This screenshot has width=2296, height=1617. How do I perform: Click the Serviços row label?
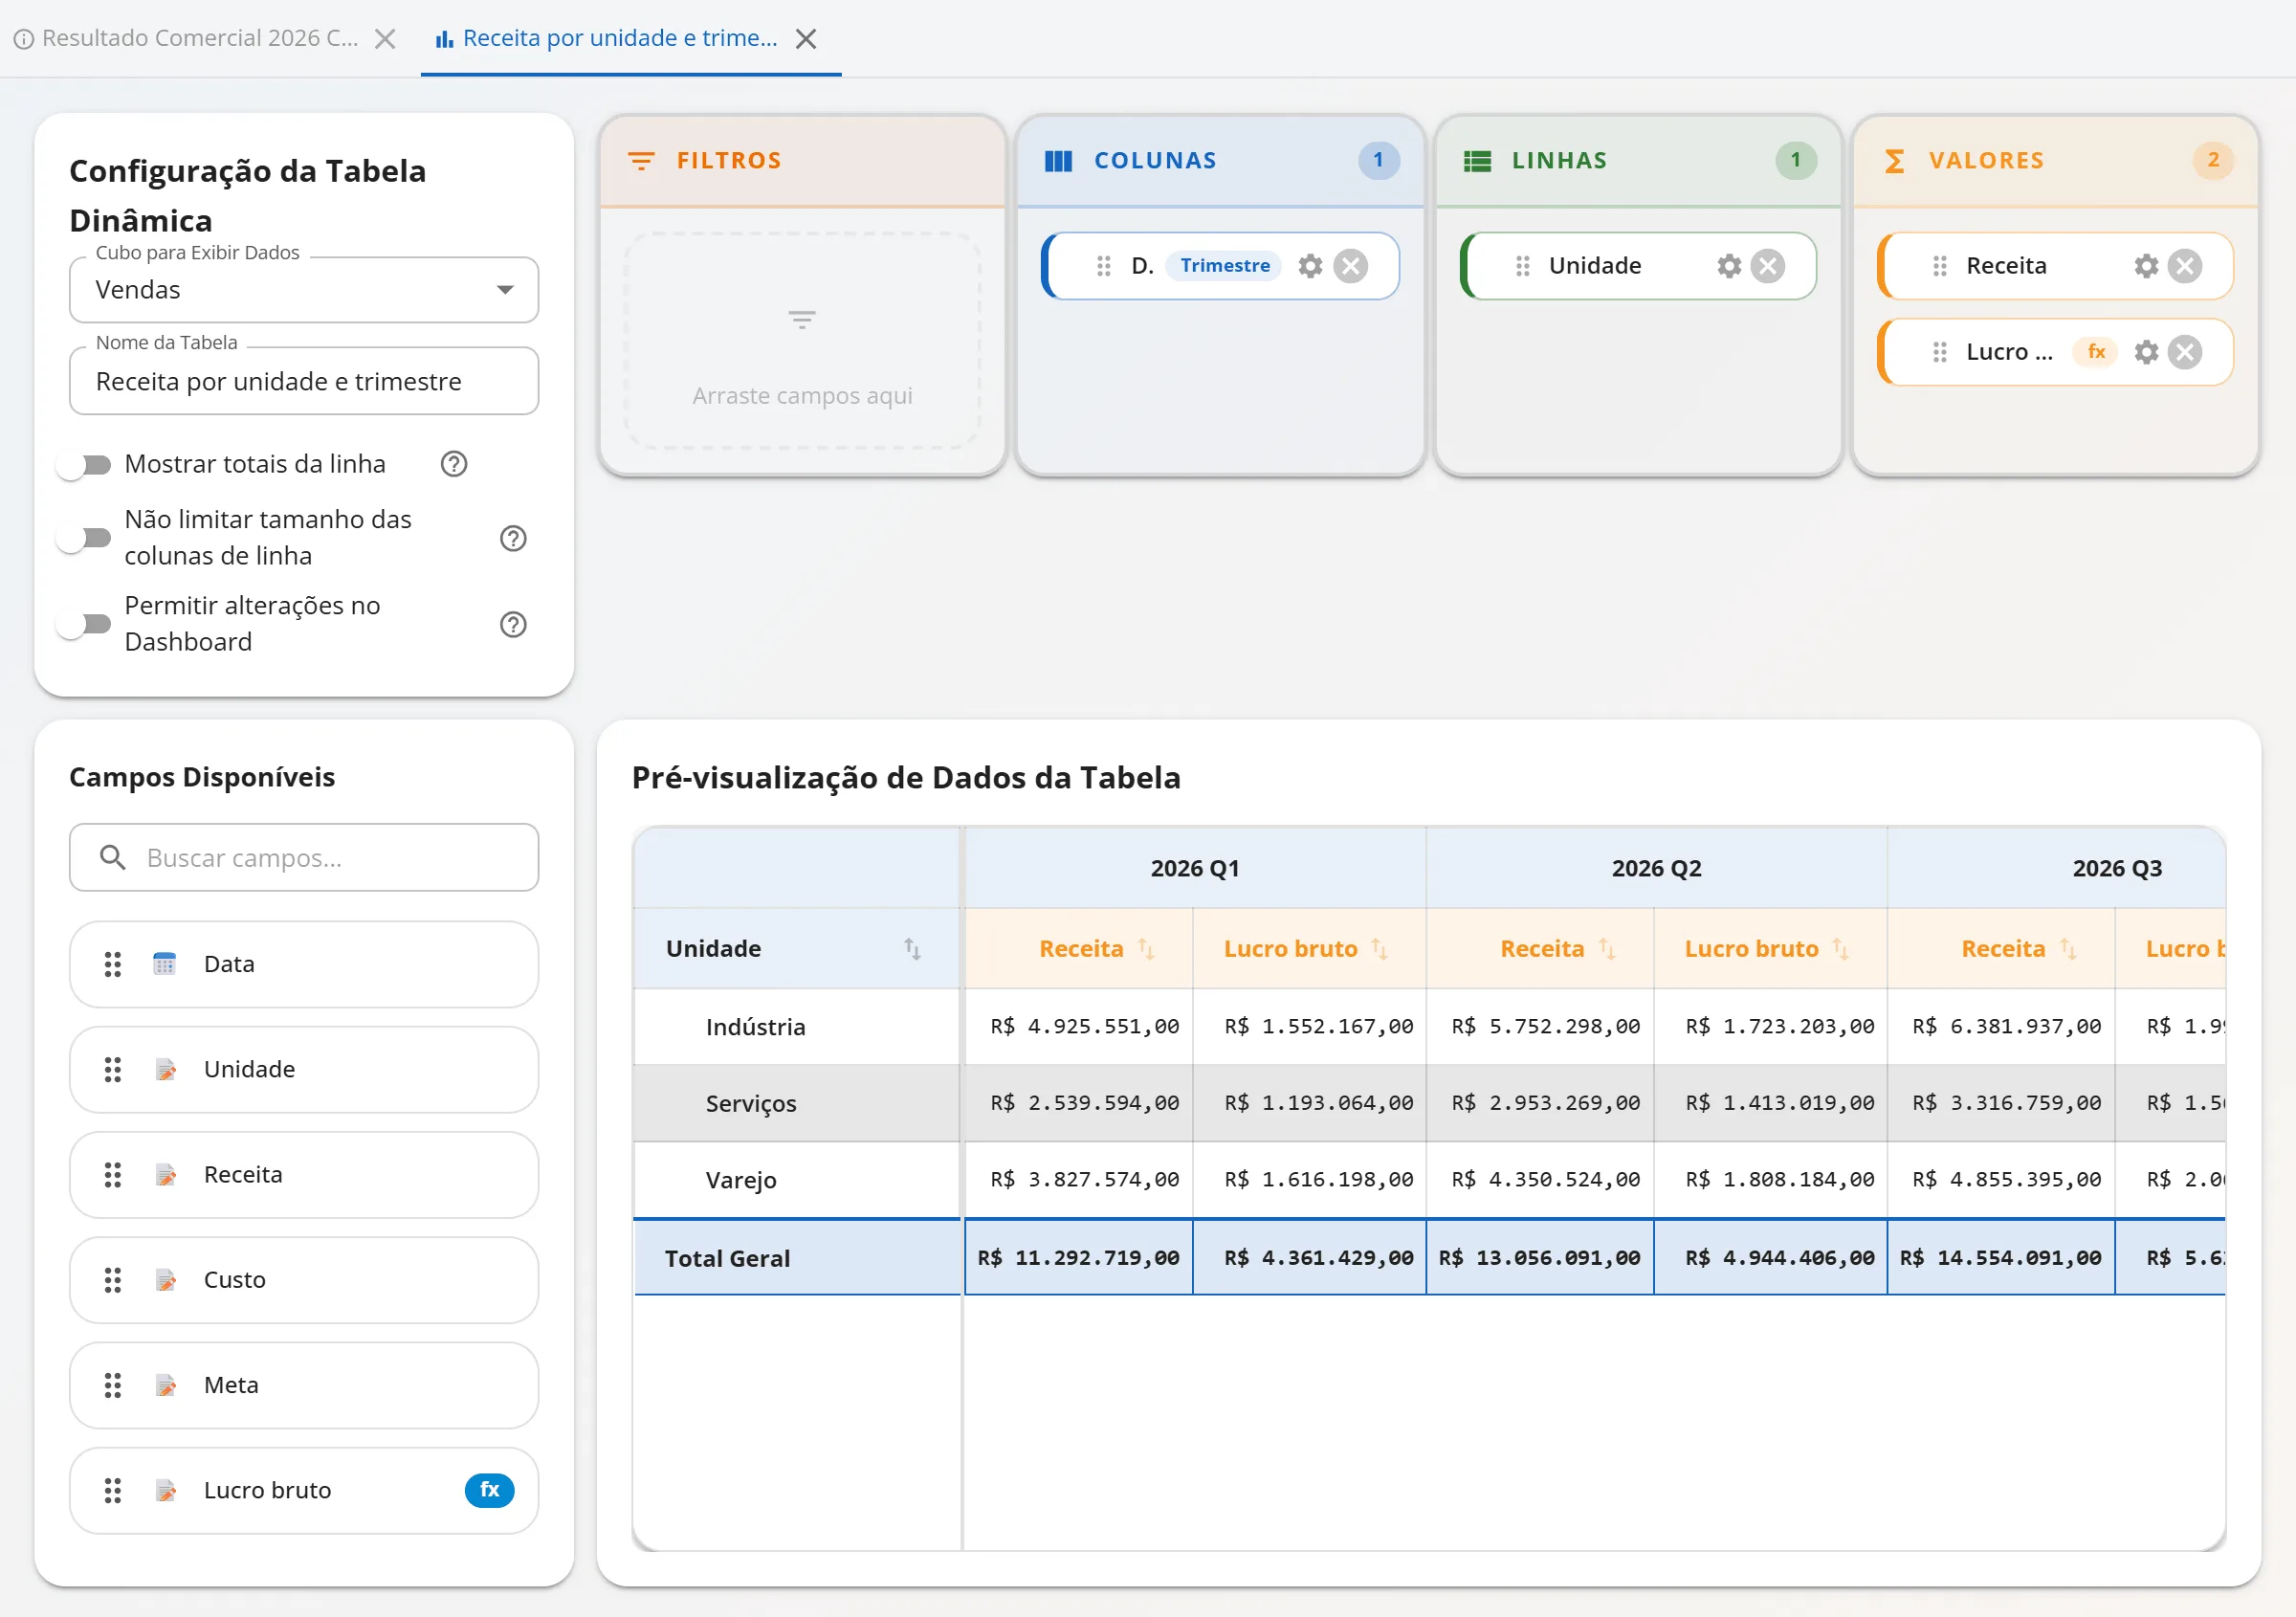pos(751,1103)
